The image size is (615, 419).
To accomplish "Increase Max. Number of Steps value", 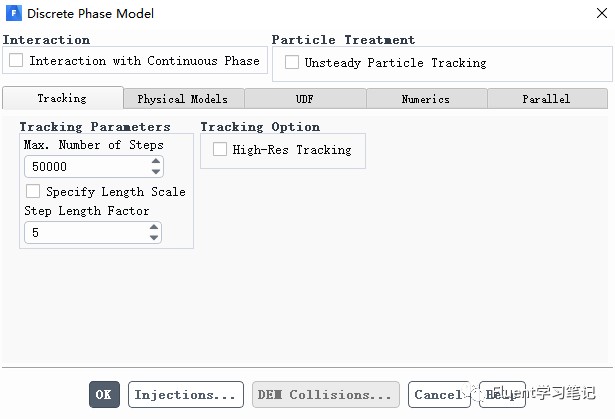I will tap(154, 162).
